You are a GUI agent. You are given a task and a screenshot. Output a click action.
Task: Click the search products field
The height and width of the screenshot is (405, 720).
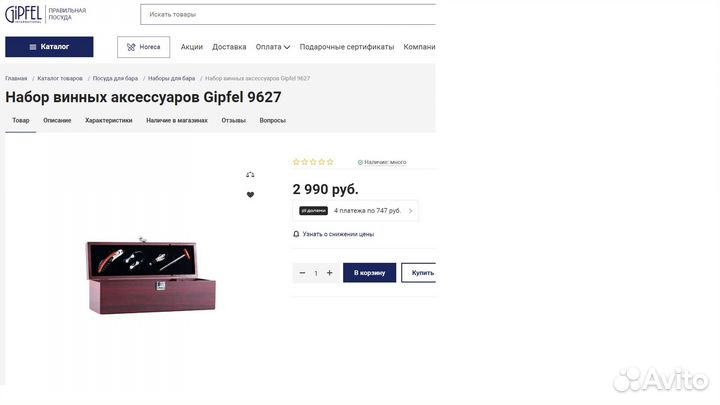[x=288, y=14]
